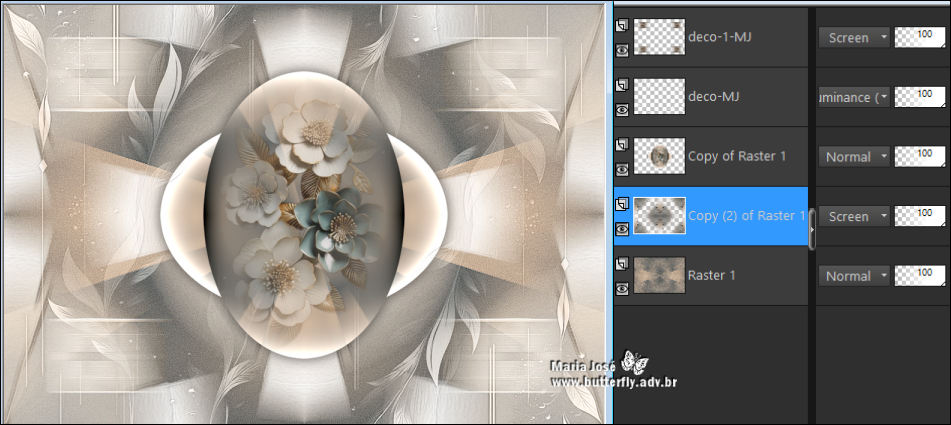Select the deco-MJ layer name
This screenshot has height=425, width=951.
coord(713,96)
